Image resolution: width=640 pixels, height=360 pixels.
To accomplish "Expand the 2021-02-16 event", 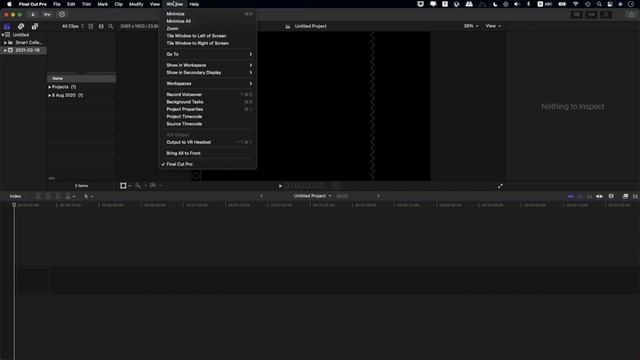I will [x=5, y=50].
